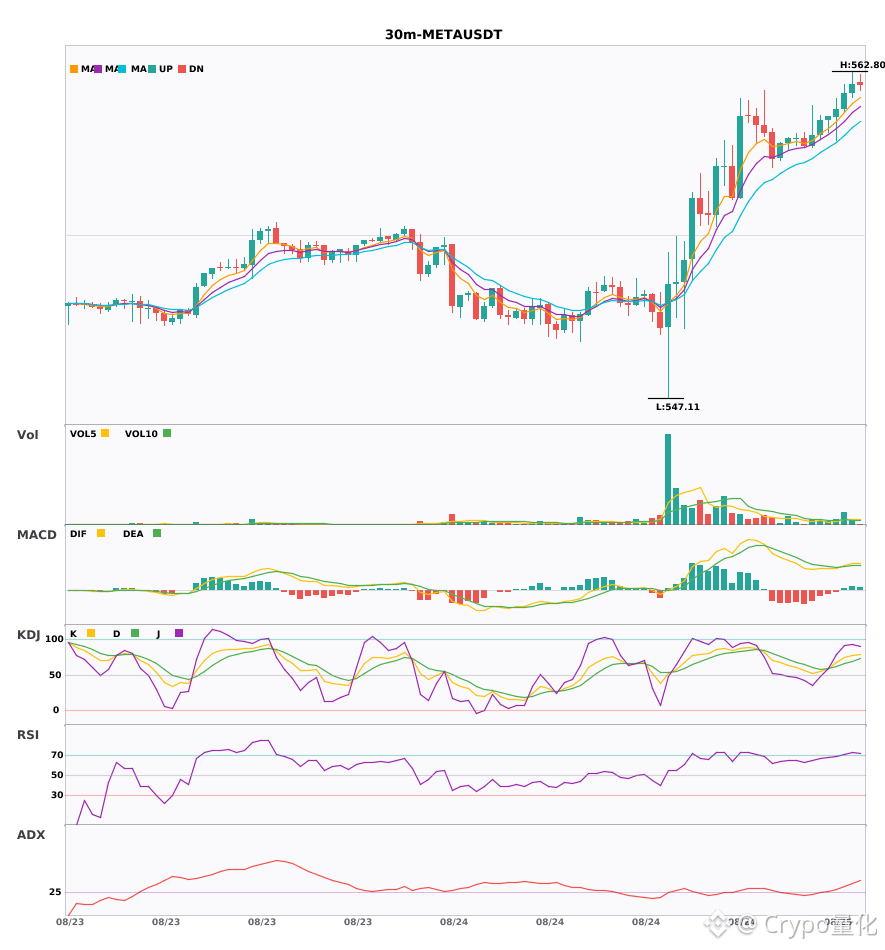The height and width of the screenshot is (950, 885).
Task: Click the orange MA legend swatch
Action: point(74,69)
